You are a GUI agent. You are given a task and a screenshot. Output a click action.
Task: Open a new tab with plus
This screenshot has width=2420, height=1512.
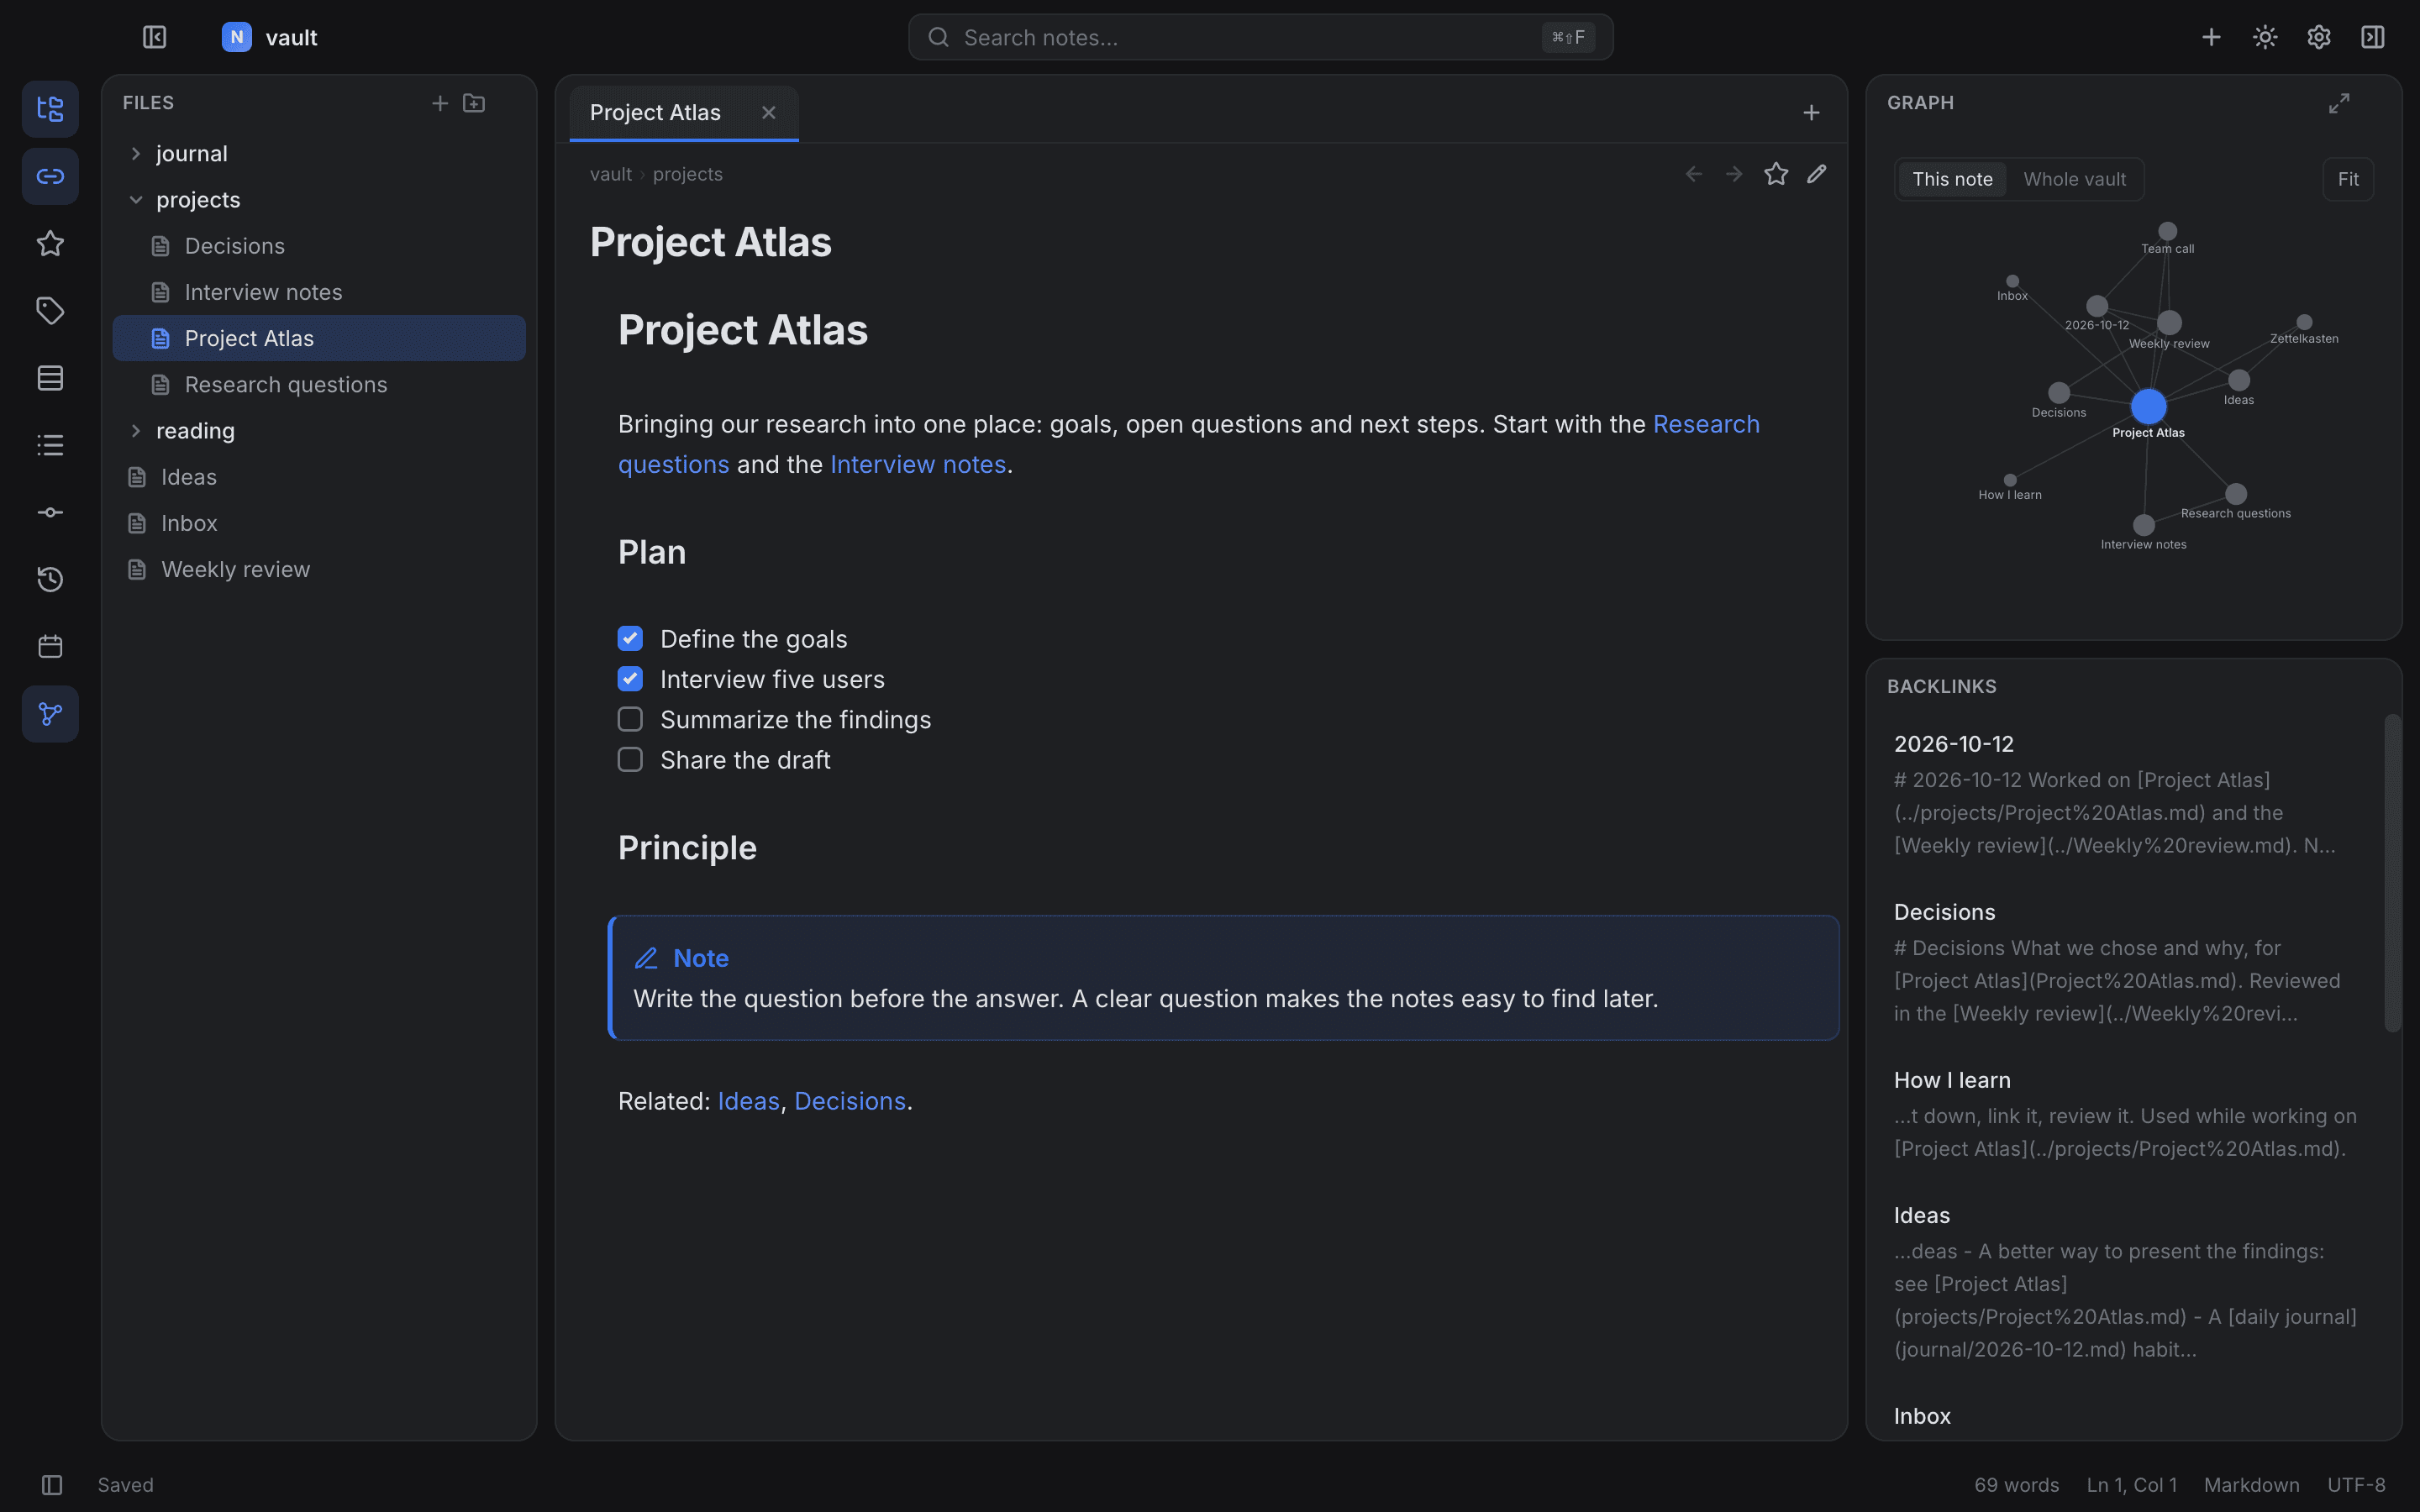pyautogui.click(x=1811, y=113)
